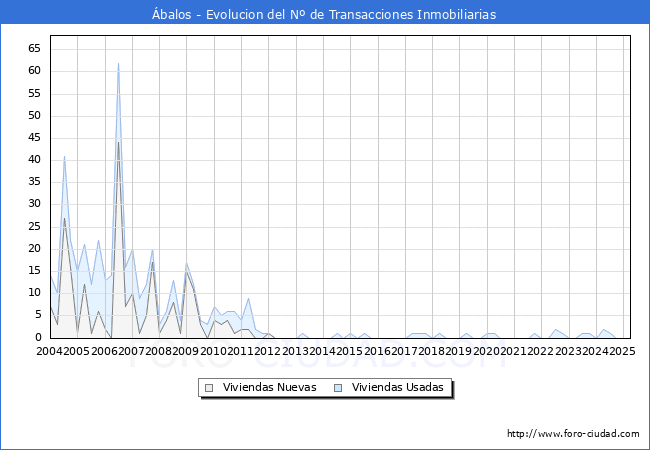Click the y-axis label 0
This screenshot has width=650, height=450.
click(x=38, y=337)
